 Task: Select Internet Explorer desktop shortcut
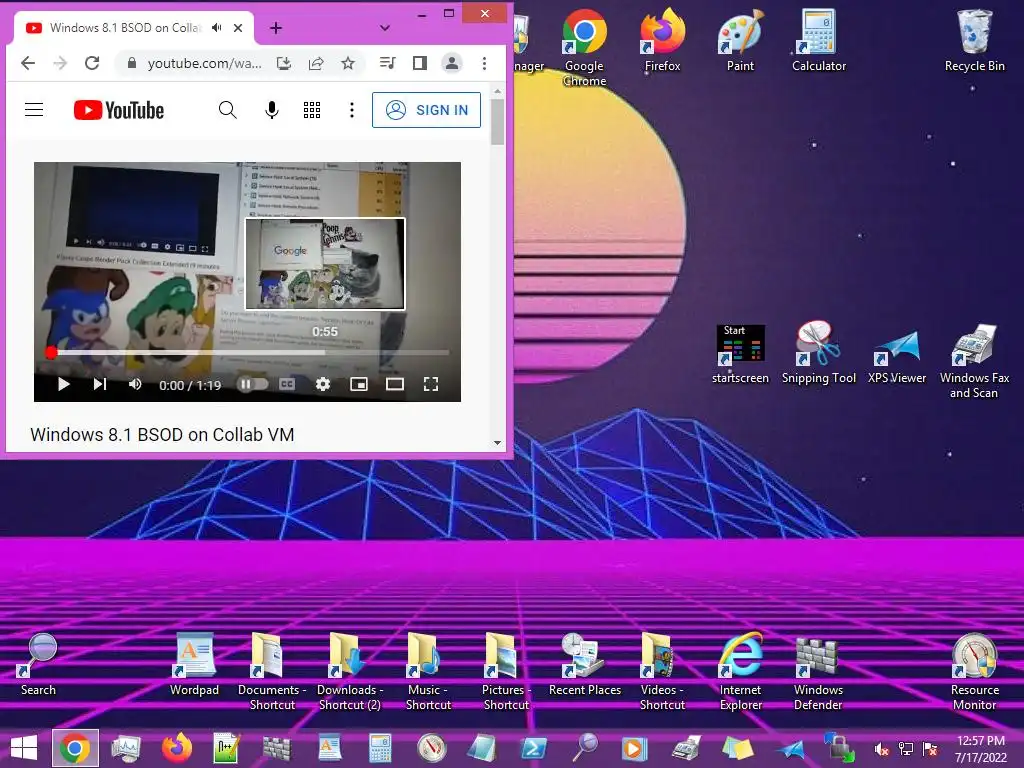pos(741,672)
